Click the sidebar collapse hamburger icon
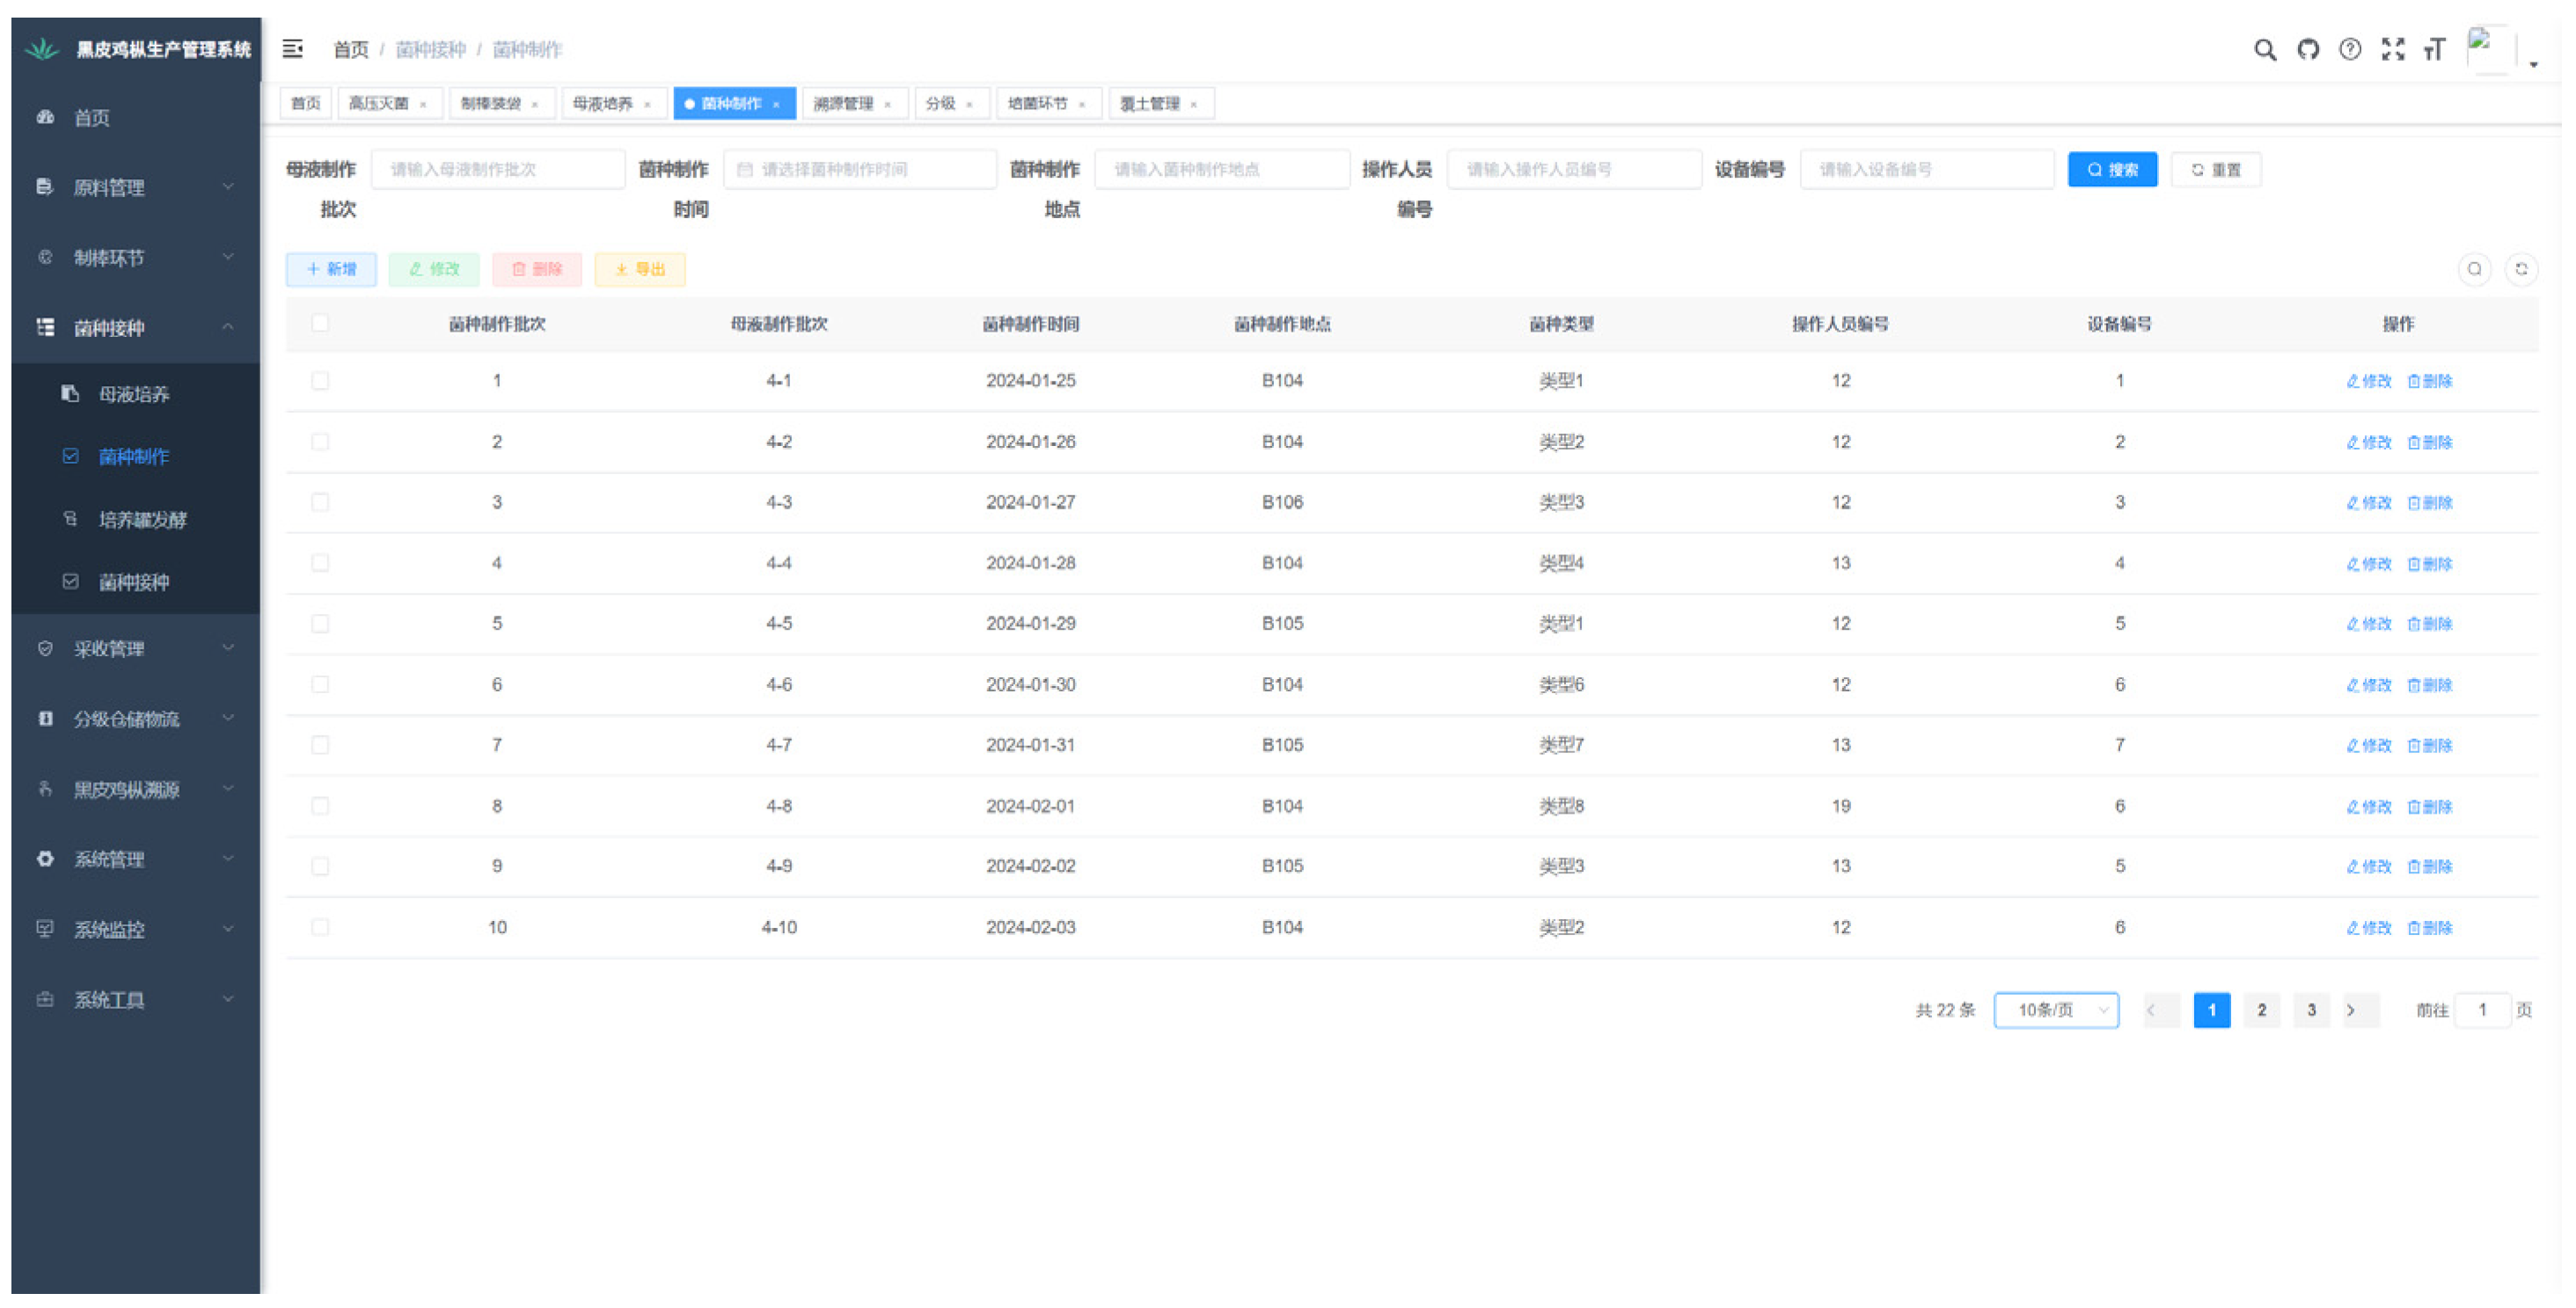Viewport: 2576px width, 1308px height. 292,49
